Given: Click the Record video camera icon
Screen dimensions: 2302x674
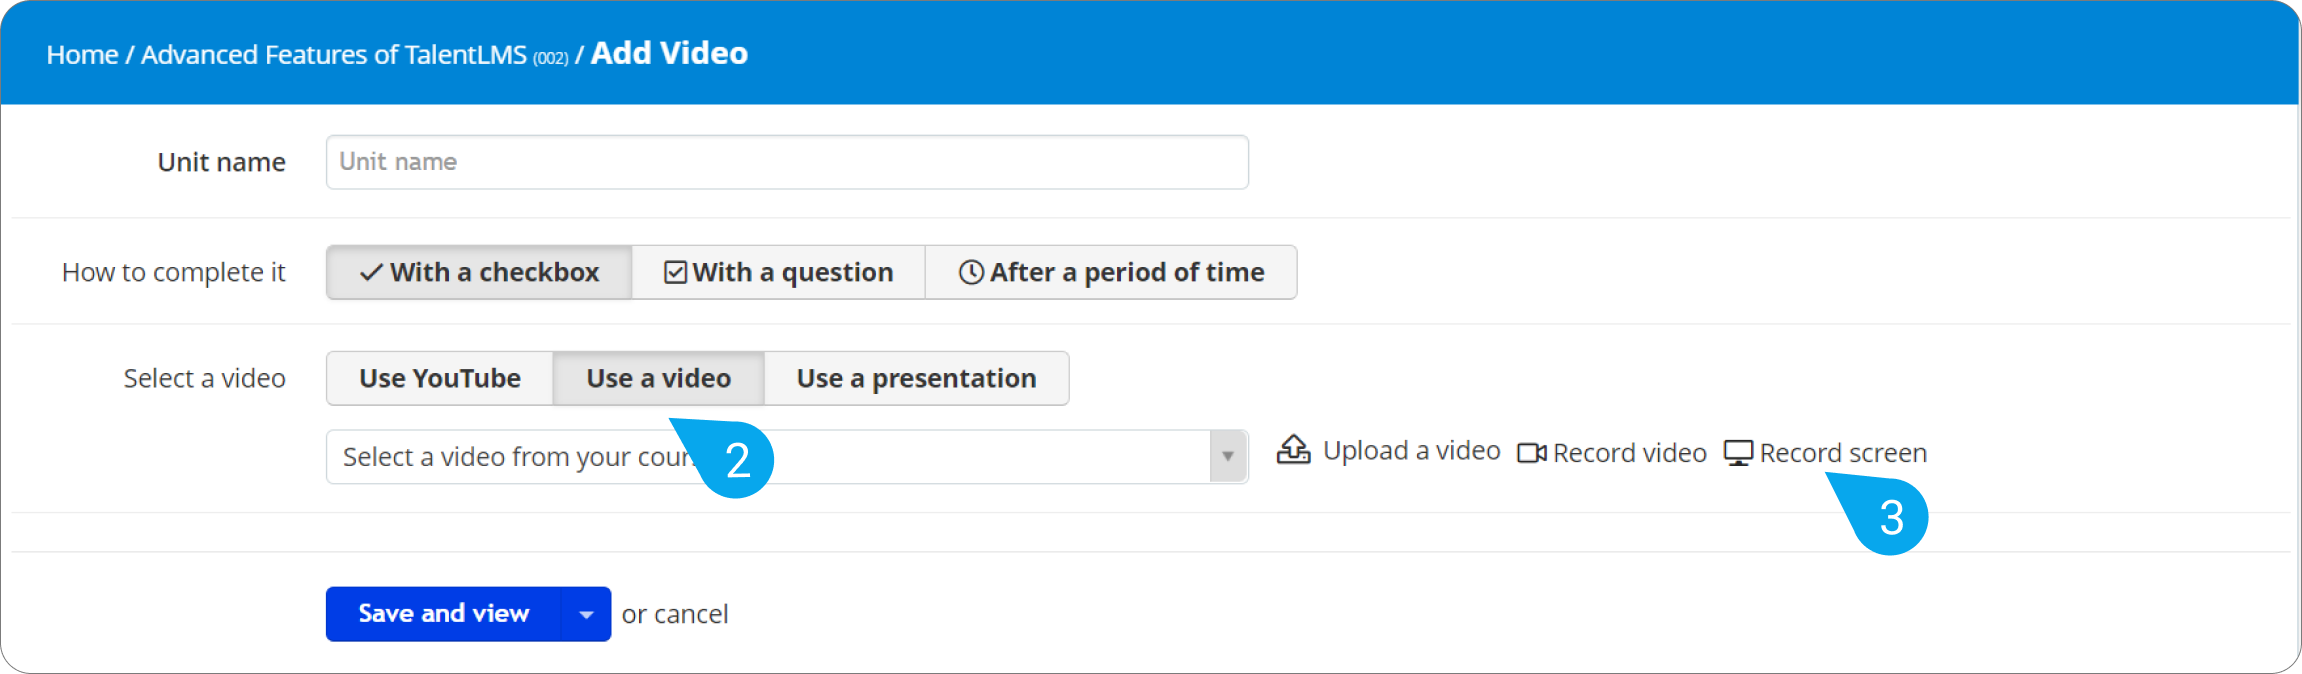Looking at the screenshot, I should 1531,453.
